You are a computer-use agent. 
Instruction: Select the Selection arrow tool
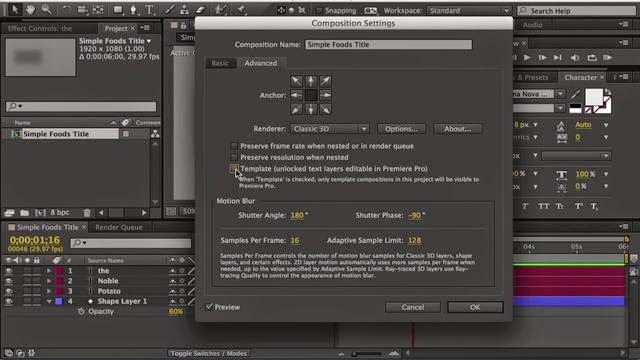coord(14,9)
